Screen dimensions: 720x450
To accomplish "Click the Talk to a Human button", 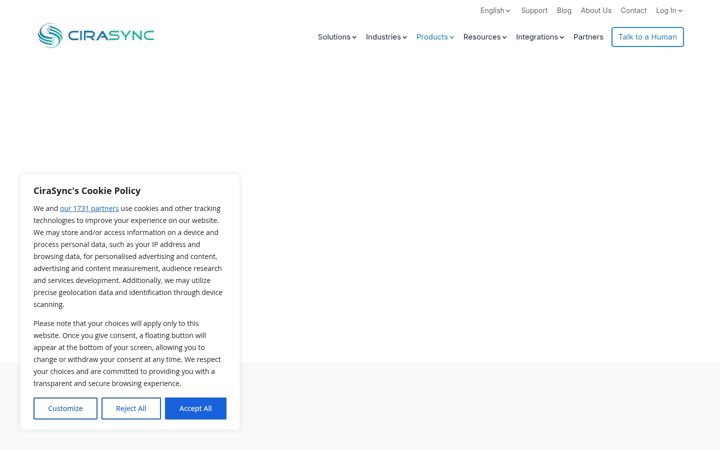I will tap(647, 37).
